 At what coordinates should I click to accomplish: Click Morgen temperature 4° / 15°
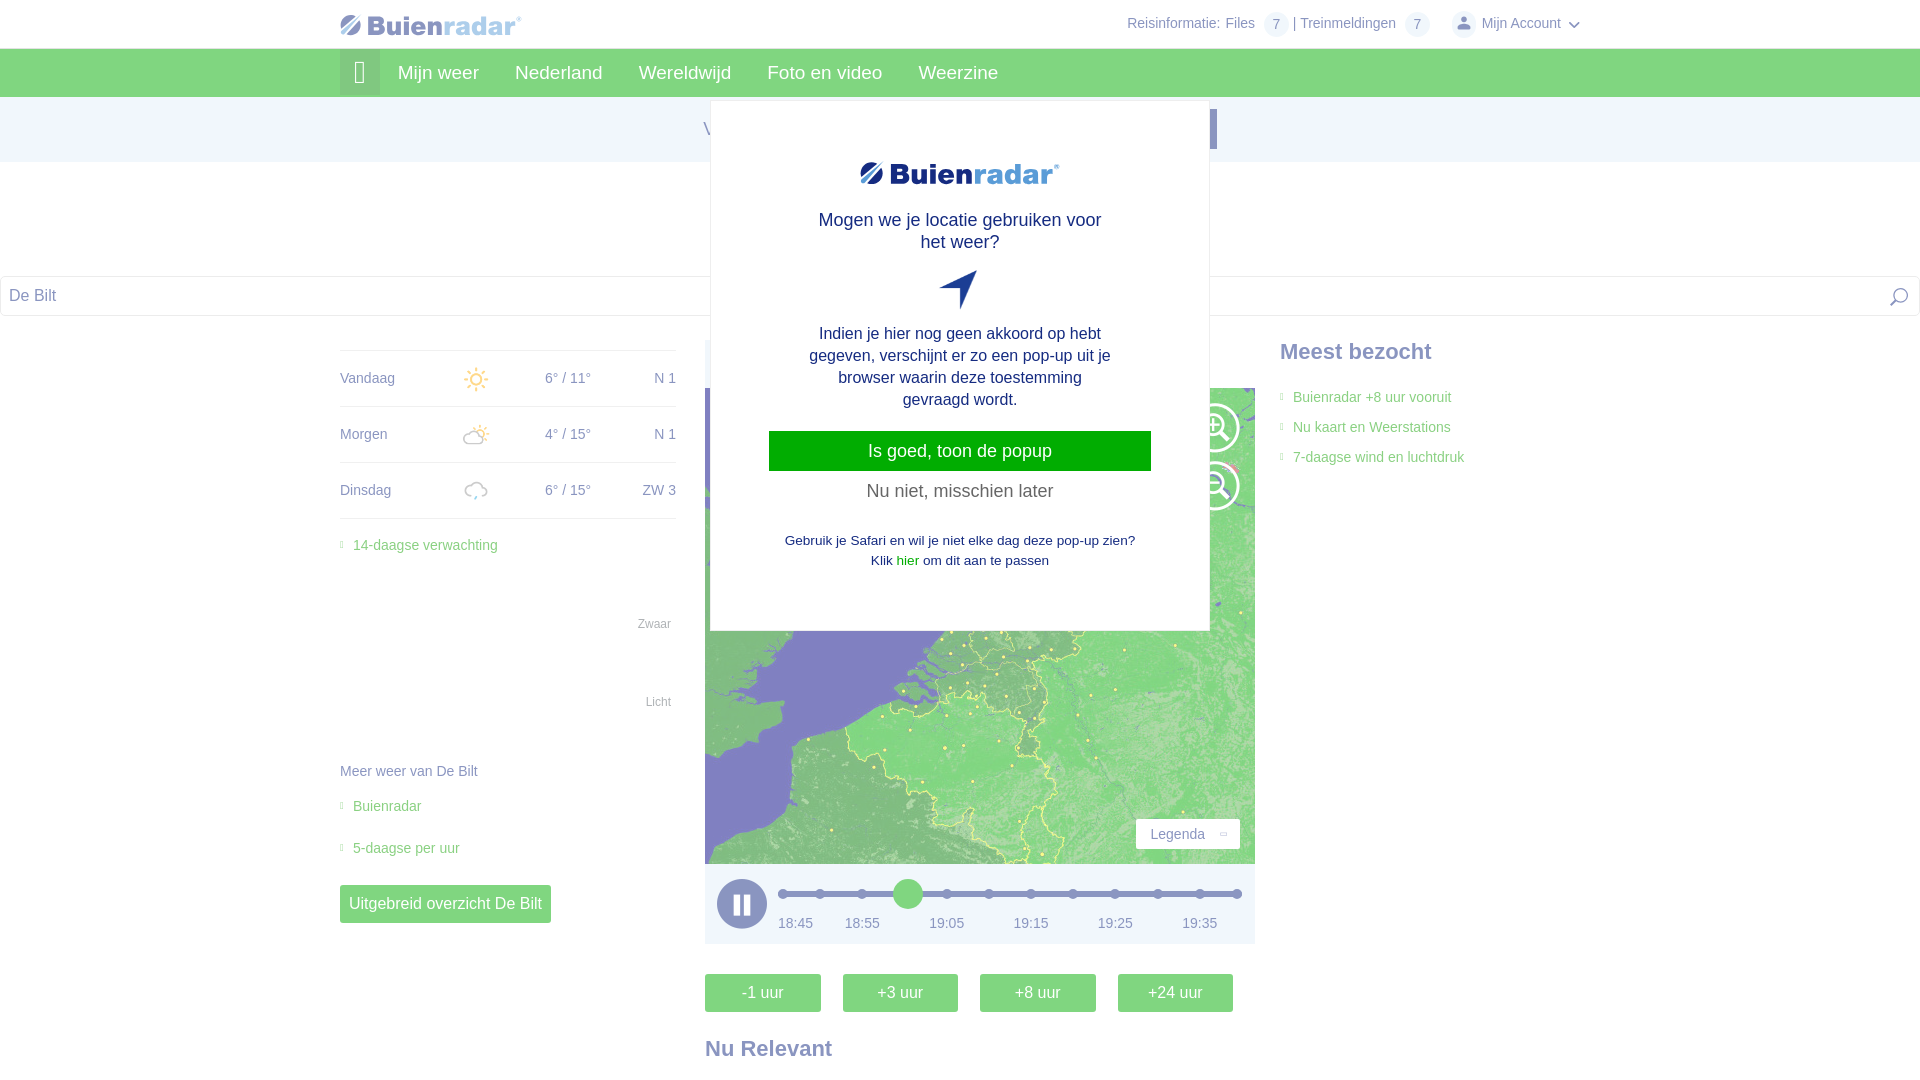[x=568, y=434]
